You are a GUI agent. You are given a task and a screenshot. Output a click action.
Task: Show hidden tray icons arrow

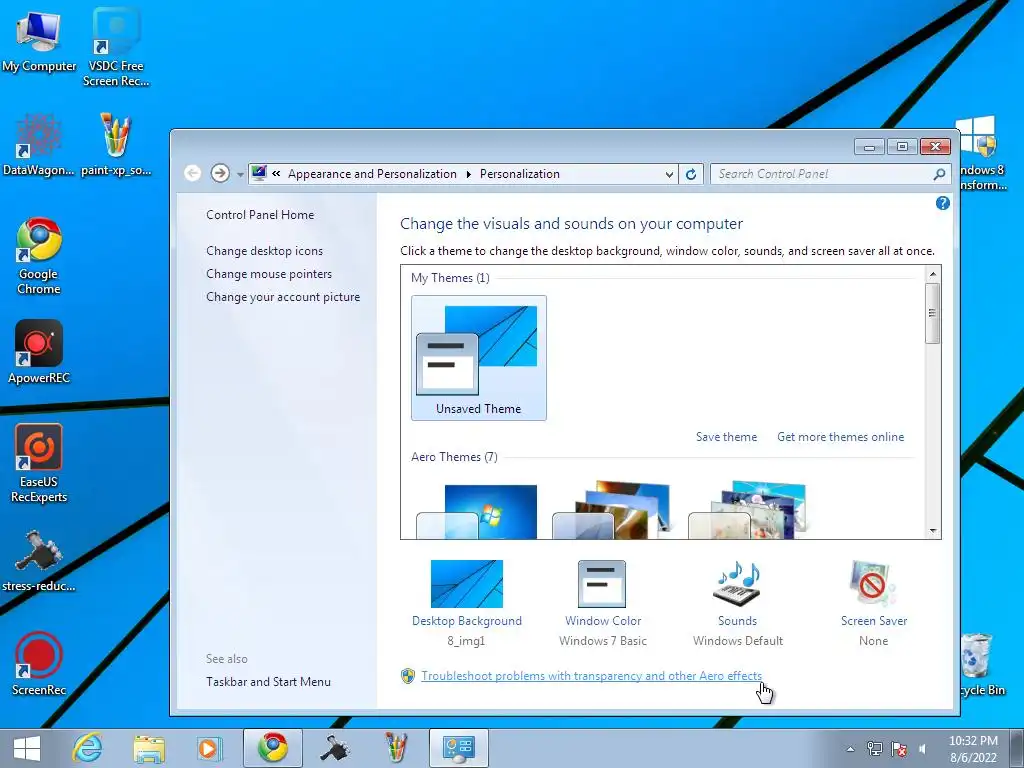coord(850,749)
